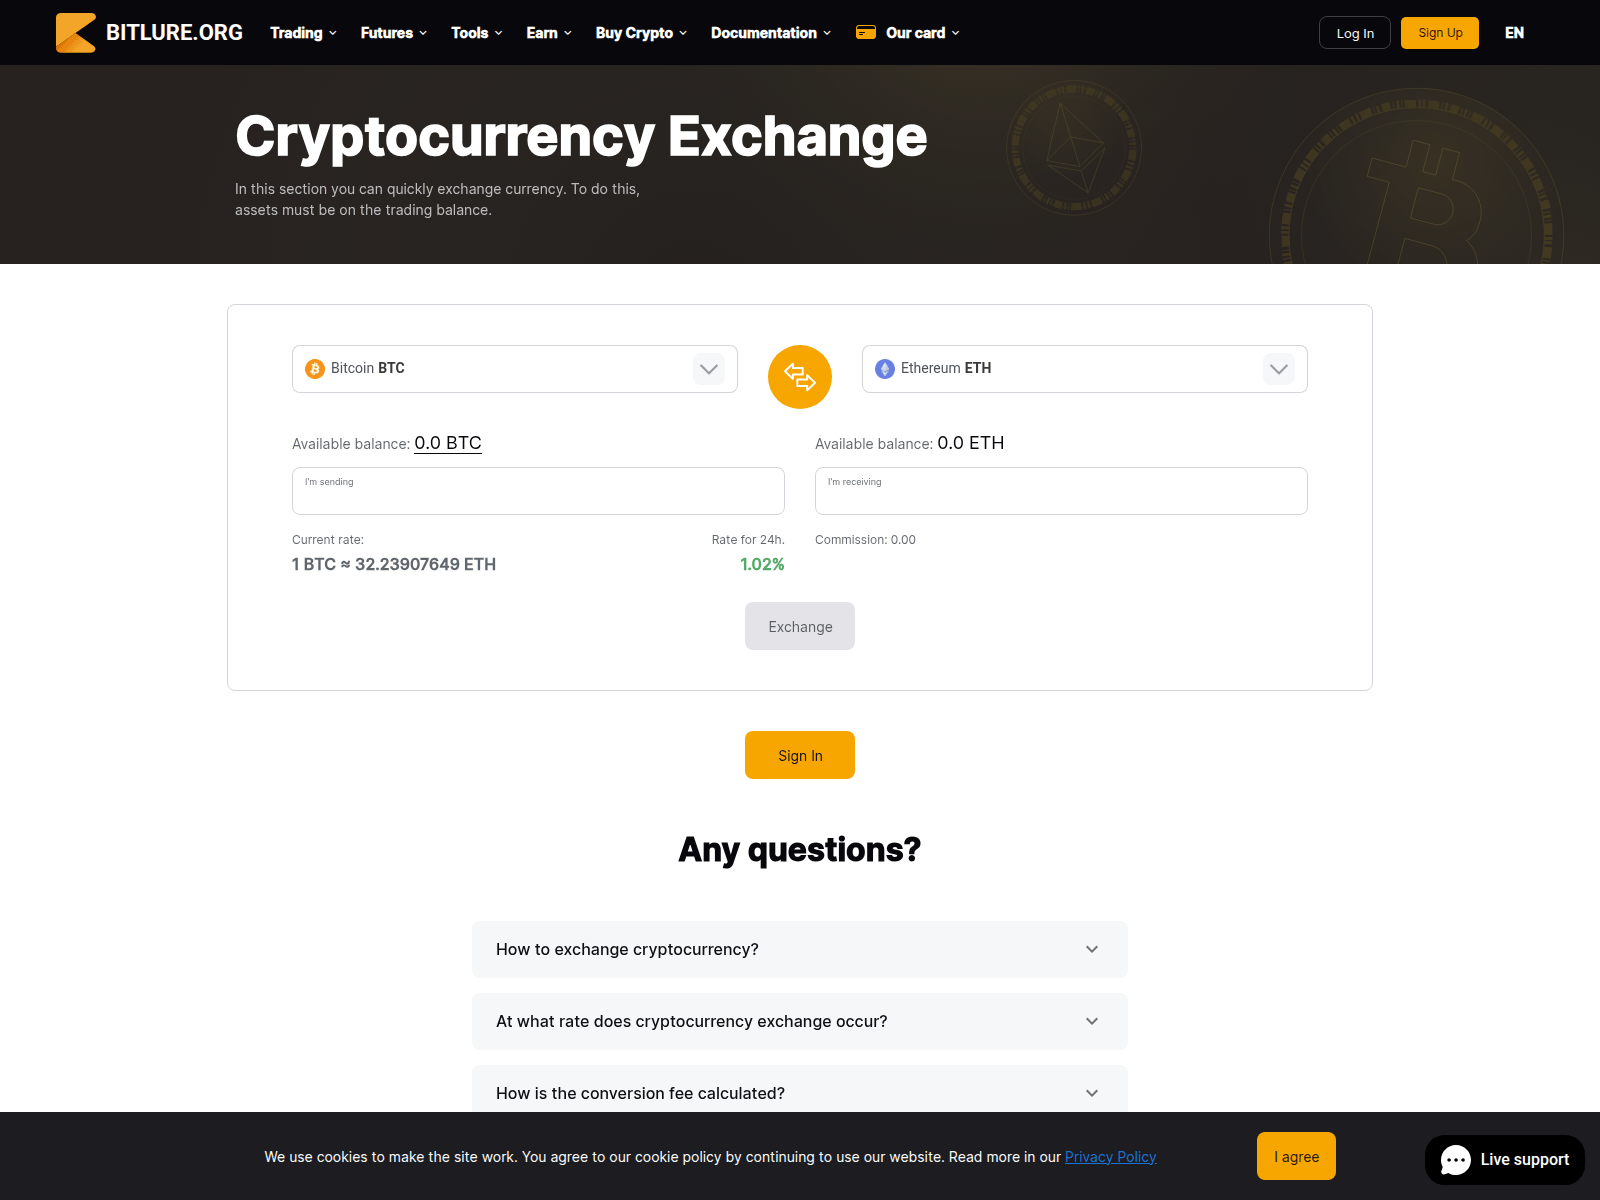The height and width of the screenshot is (1200, 1600).
Task: Click the yellow Sign Up button
Action: tap(1440, 33)
